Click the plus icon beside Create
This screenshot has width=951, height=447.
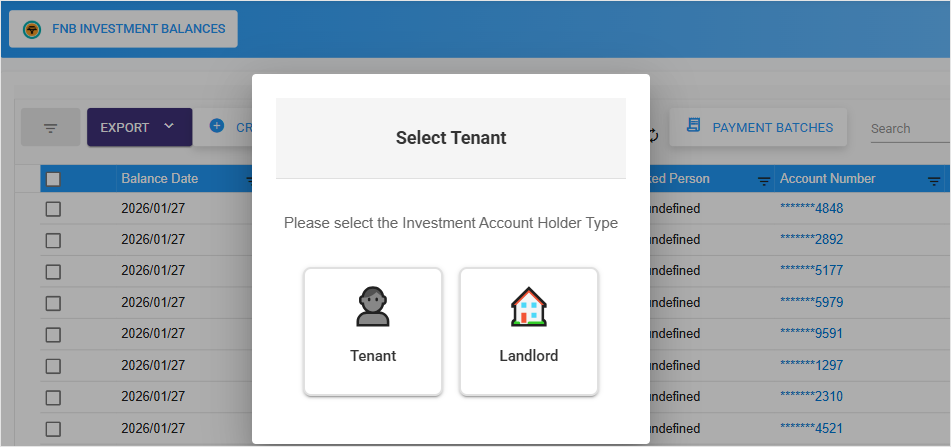[x=216, y=127]
